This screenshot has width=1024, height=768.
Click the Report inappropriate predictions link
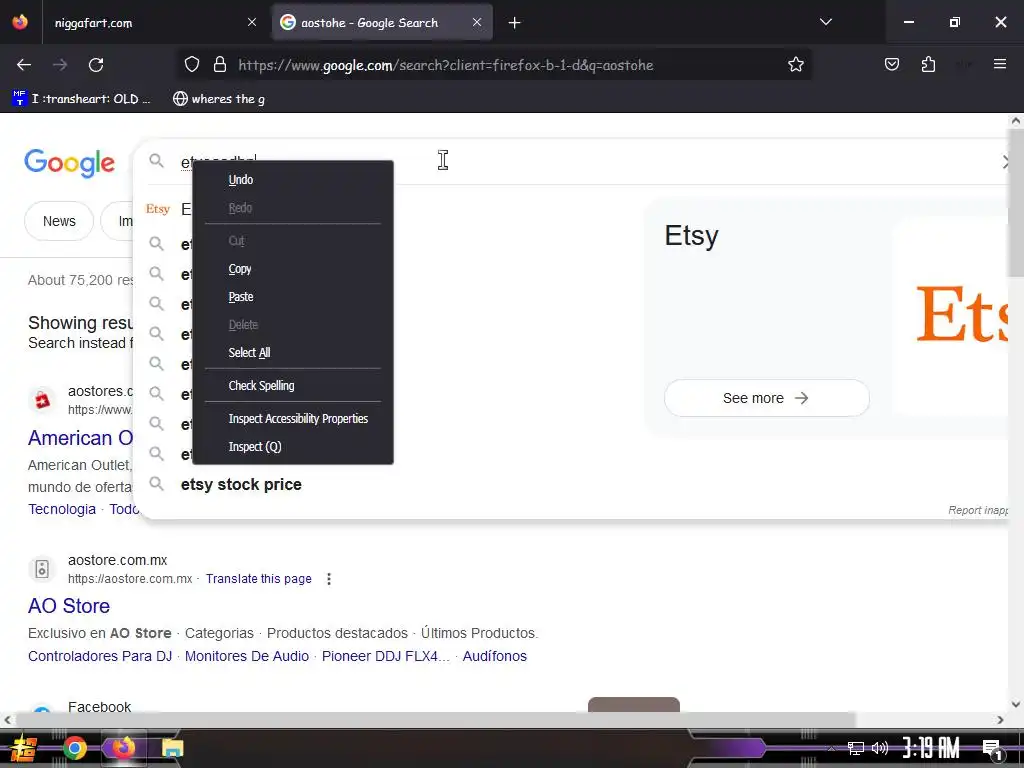[x=978, y=510]
